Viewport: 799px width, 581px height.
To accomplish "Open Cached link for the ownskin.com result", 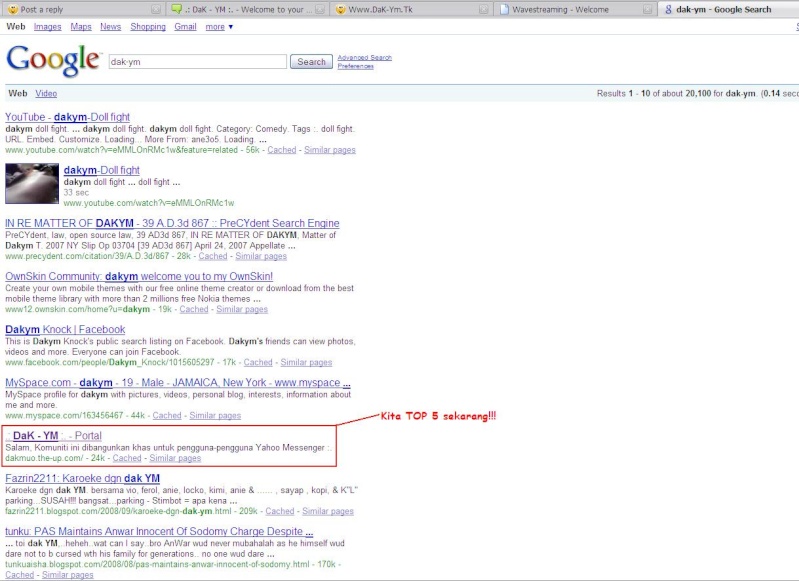I will point(194,309).
